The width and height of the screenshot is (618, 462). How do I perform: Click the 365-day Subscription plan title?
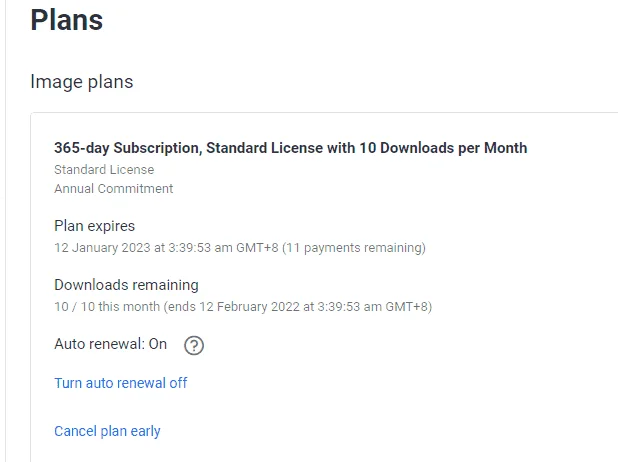pos(290,148)
